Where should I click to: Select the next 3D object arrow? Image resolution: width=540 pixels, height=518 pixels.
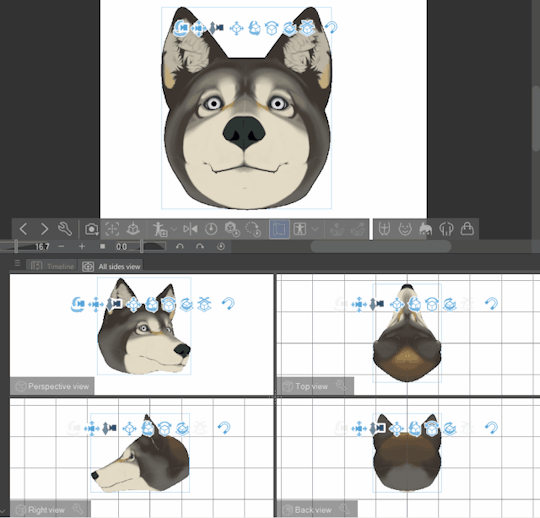[44, 229]
